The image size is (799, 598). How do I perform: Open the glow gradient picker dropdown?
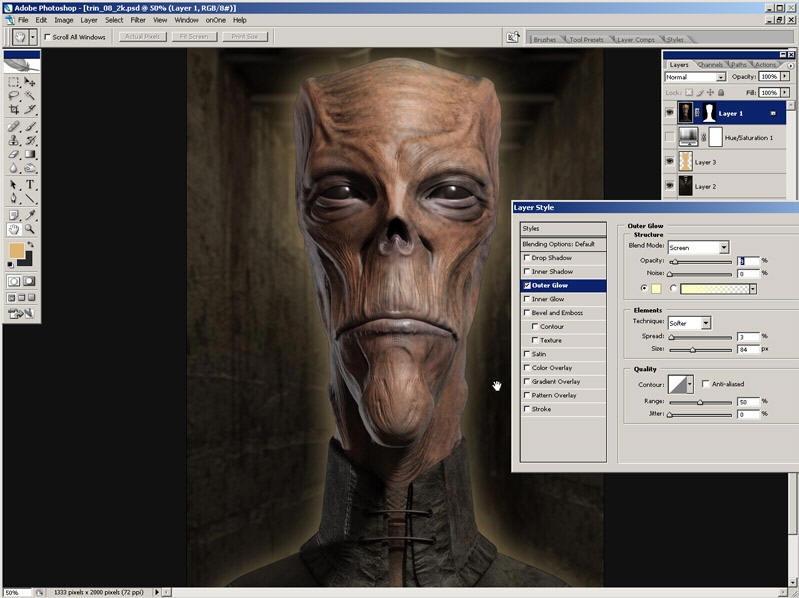coord(753,289)
